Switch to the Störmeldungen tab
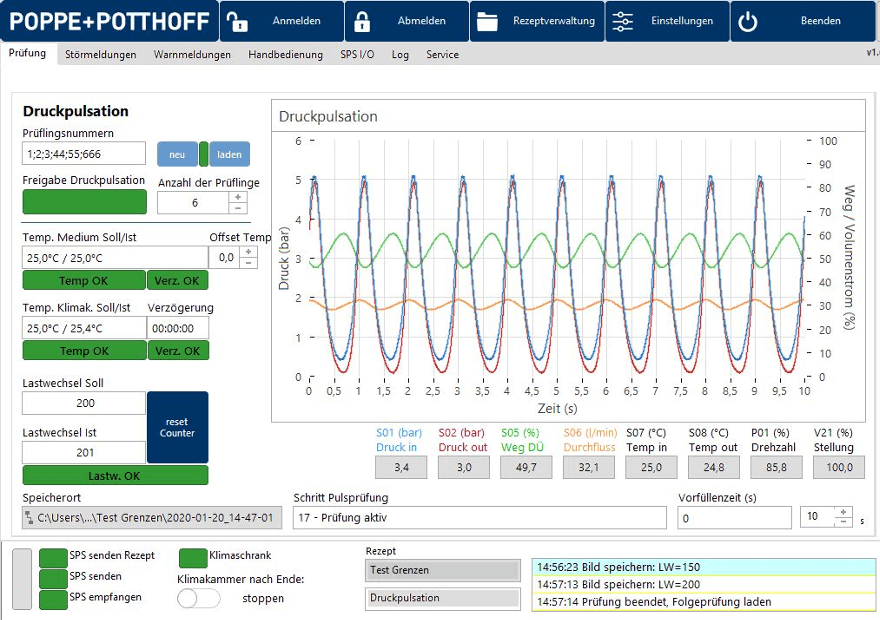Viewport: 880px width, 620px height. tap(100, 55)
